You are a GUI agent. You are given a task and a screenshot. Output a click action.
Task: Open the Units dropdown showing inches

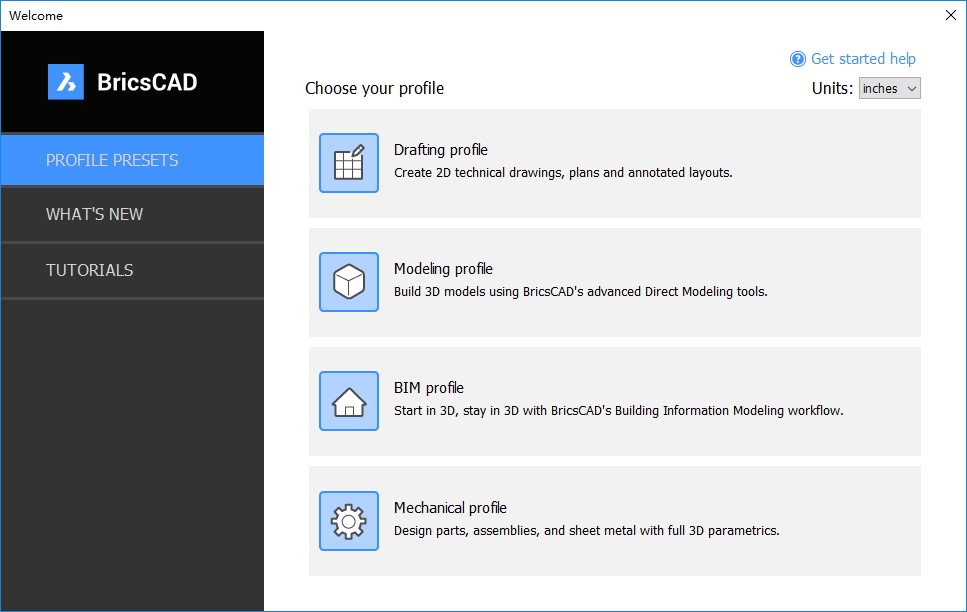pos(889,88)
